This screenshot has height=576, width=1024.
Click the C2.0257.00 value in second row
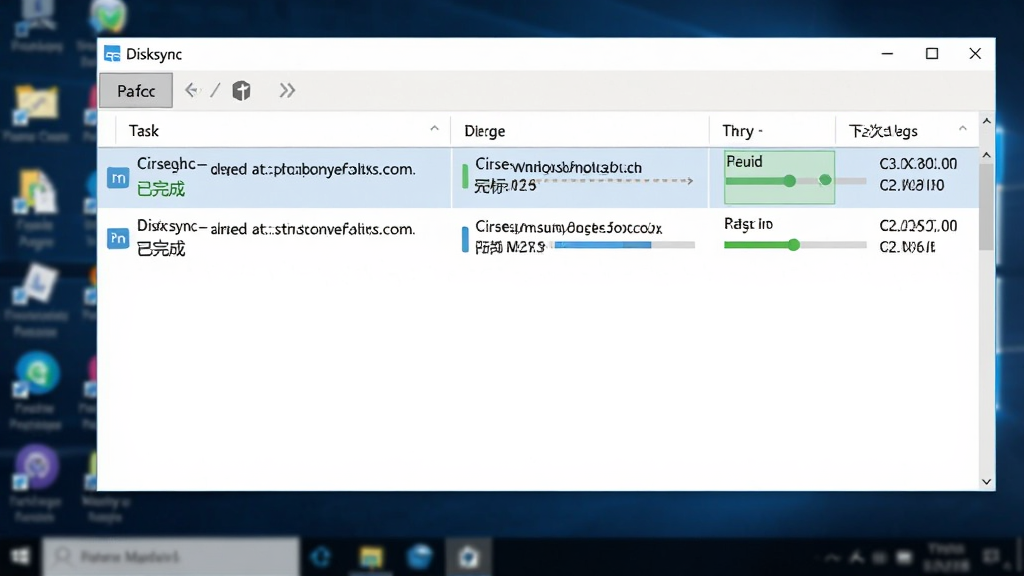coord(918,226)
